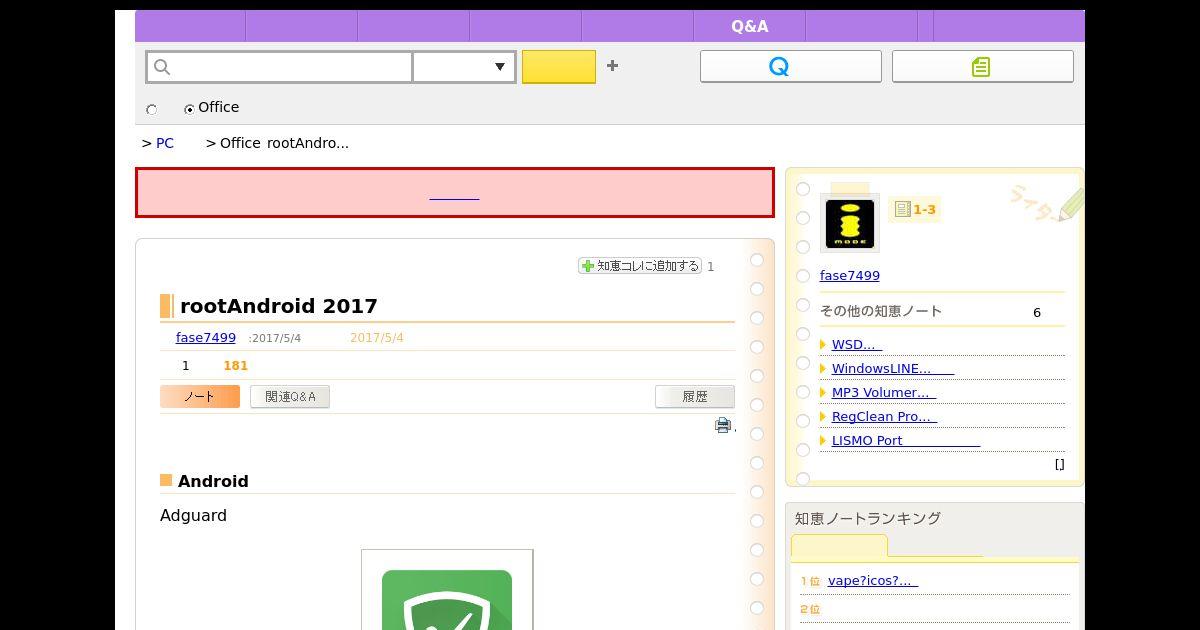This screenshot has height=630, width=1200.
Task: Open fase7499 link in the sidebar profile
Action: point(850,276)
